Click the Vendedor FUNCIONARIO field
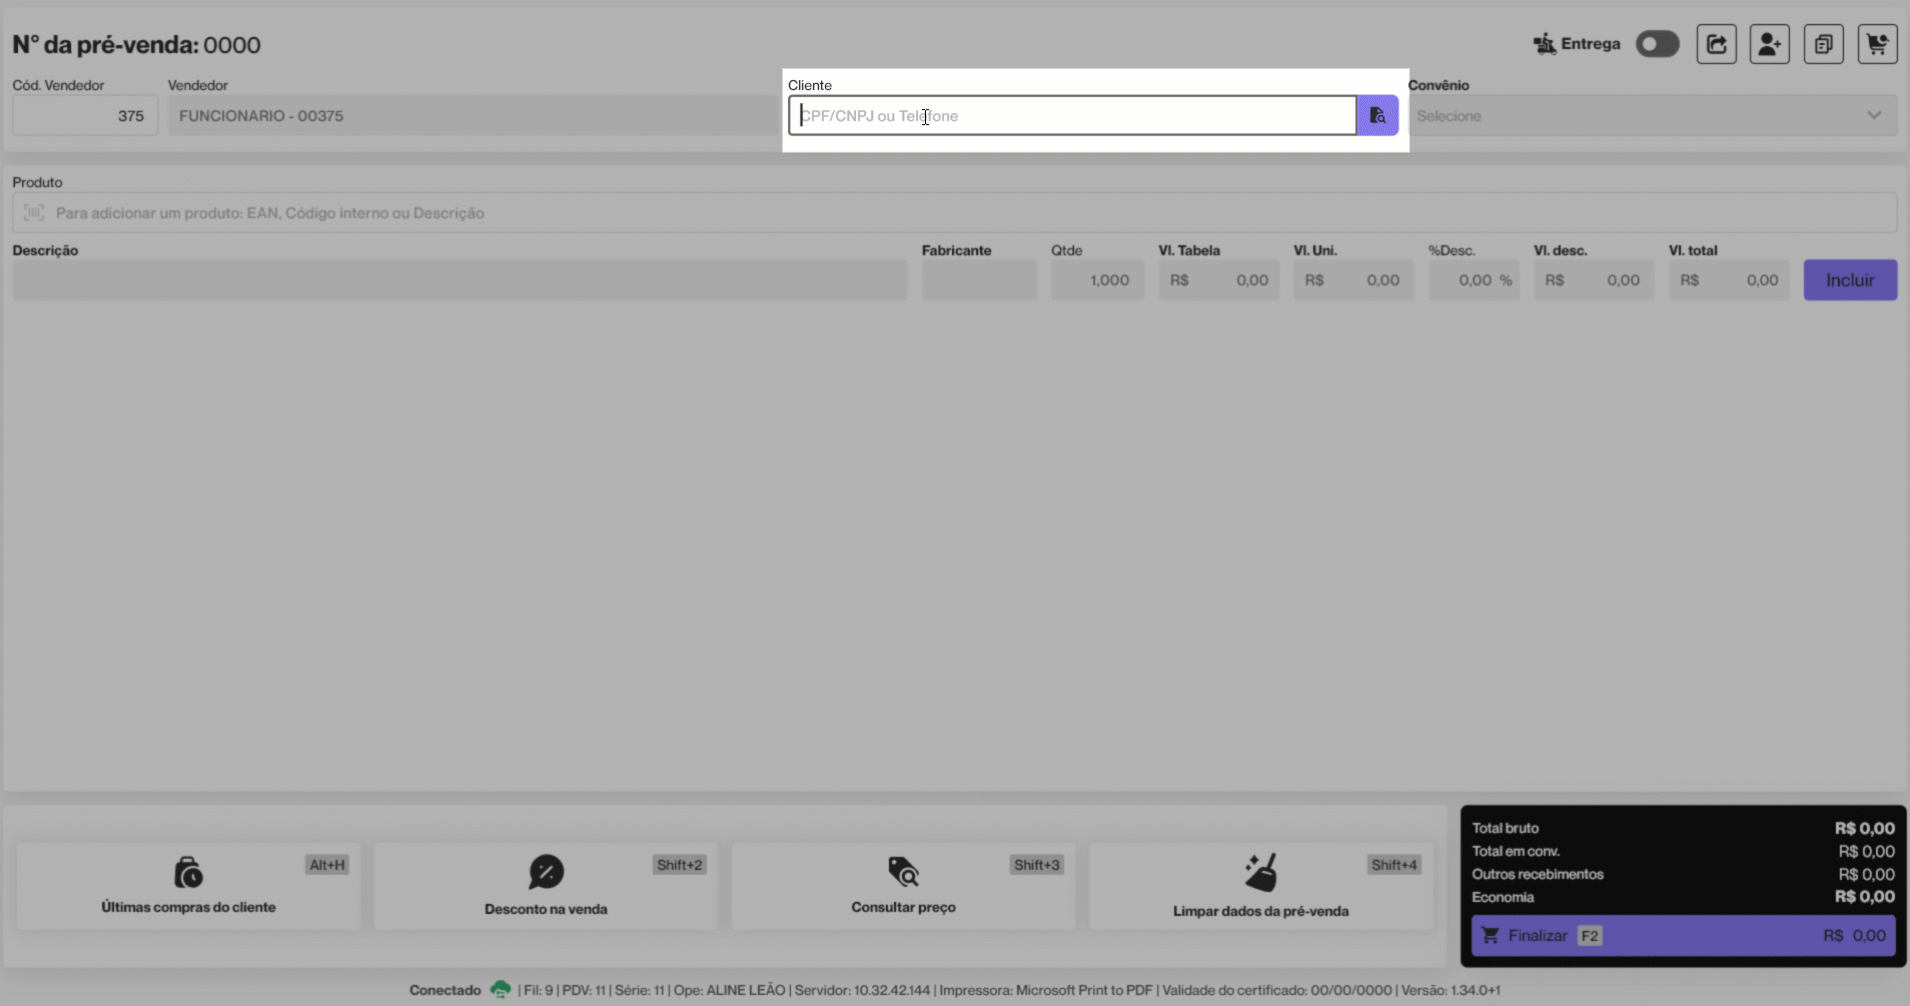This screenshot has height=1006, width=1910. [x=473, y=116]
